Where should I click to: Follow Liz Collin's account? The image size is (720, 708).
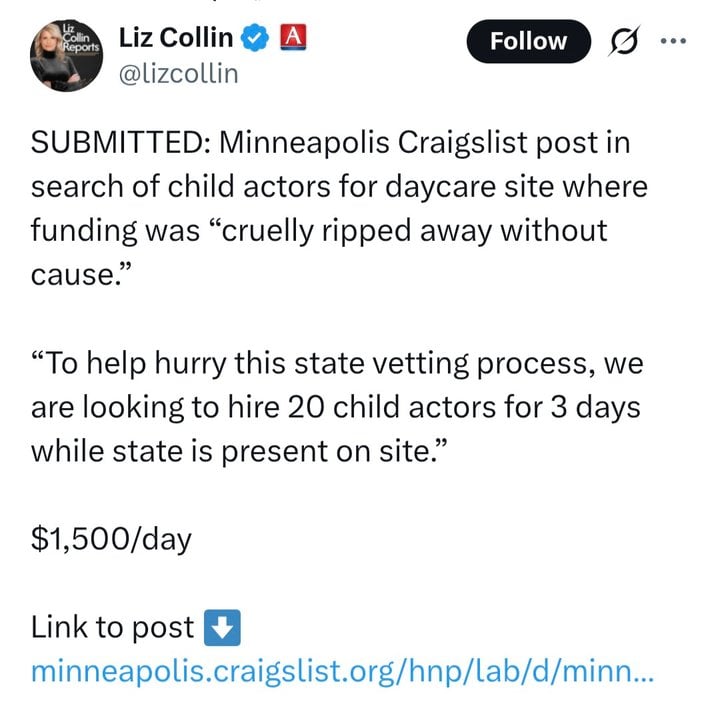(x=528, y=42)
